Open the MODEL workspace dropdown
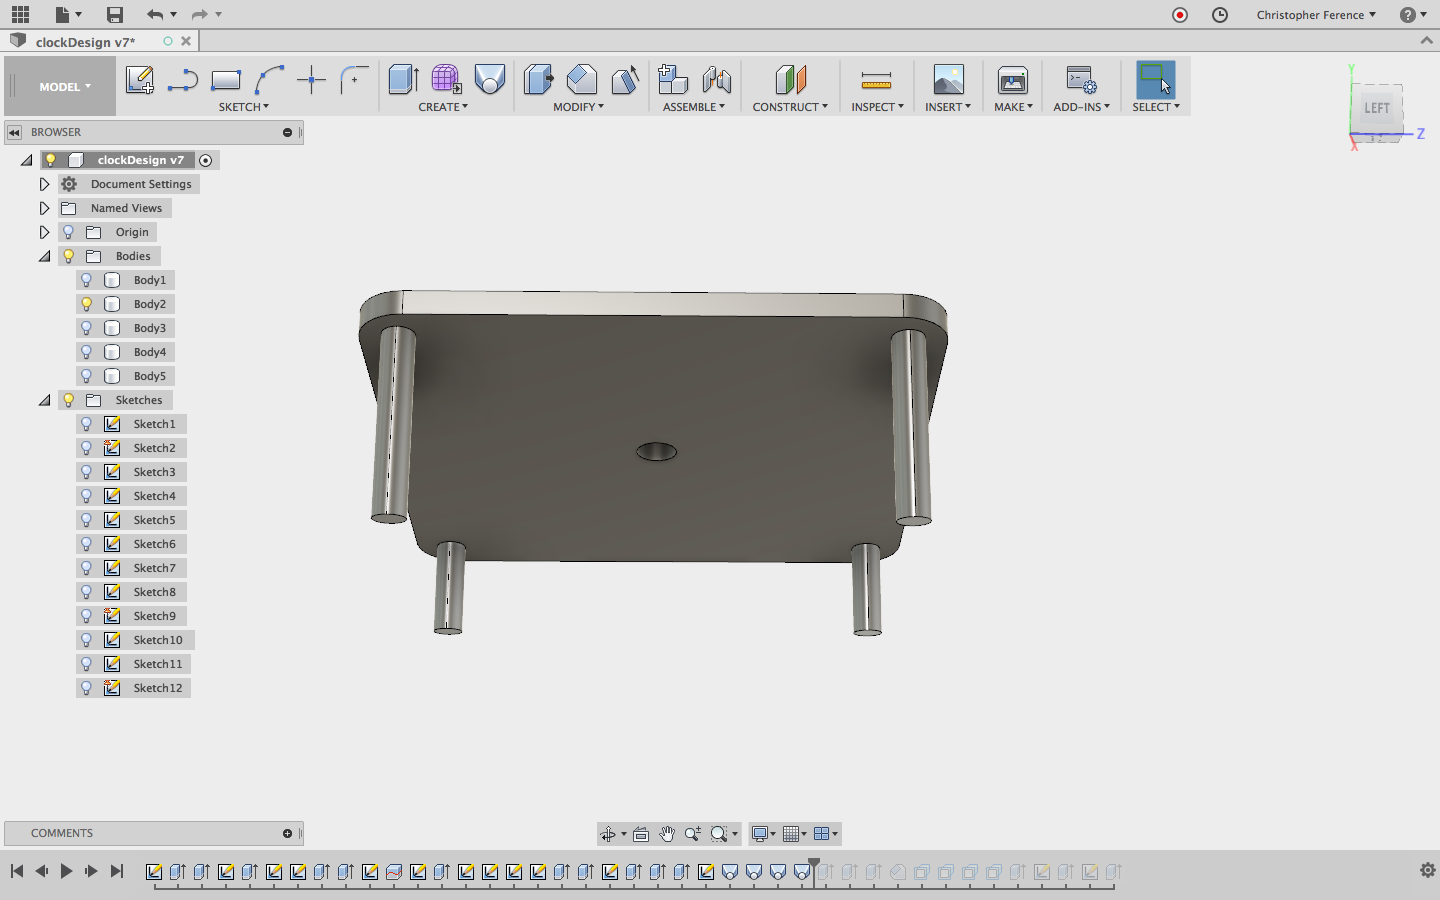1440x900 pixels. [64, 87]
